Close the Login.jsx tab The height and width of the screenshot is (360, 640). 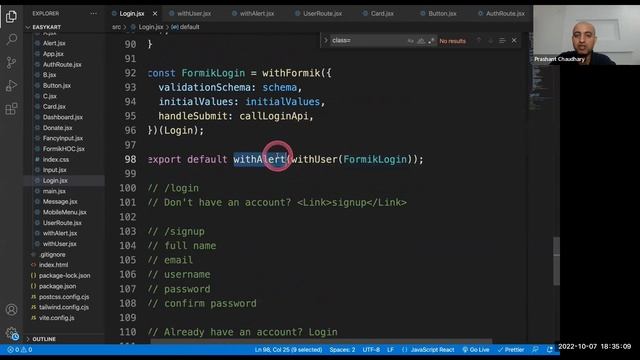click(155, 13)
